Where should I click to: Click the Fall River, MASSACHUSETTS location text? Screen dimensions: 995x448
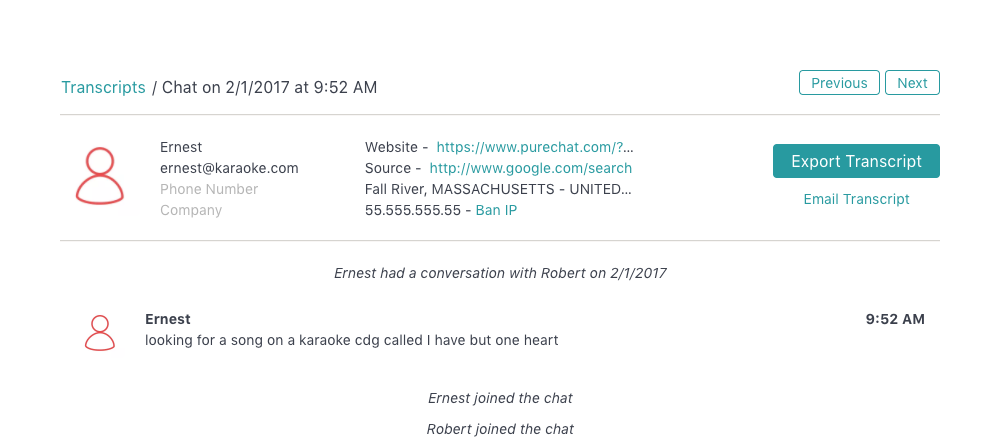point(498,189)
